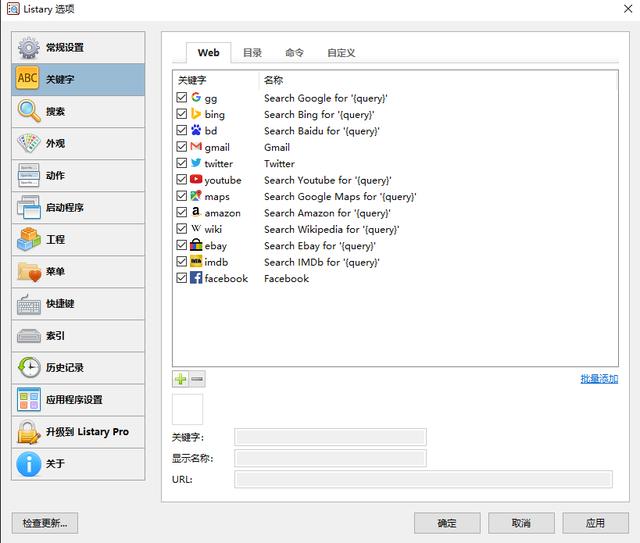Viewport: 640px width, 543px height.
Task: Select "Search Wikipedia for '{query}'" text
Action: coord(331,229)
